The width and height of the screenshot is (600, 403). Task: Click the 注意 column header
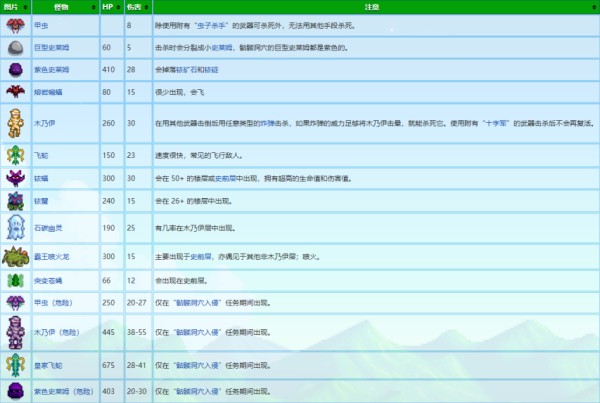pos(372,6)
